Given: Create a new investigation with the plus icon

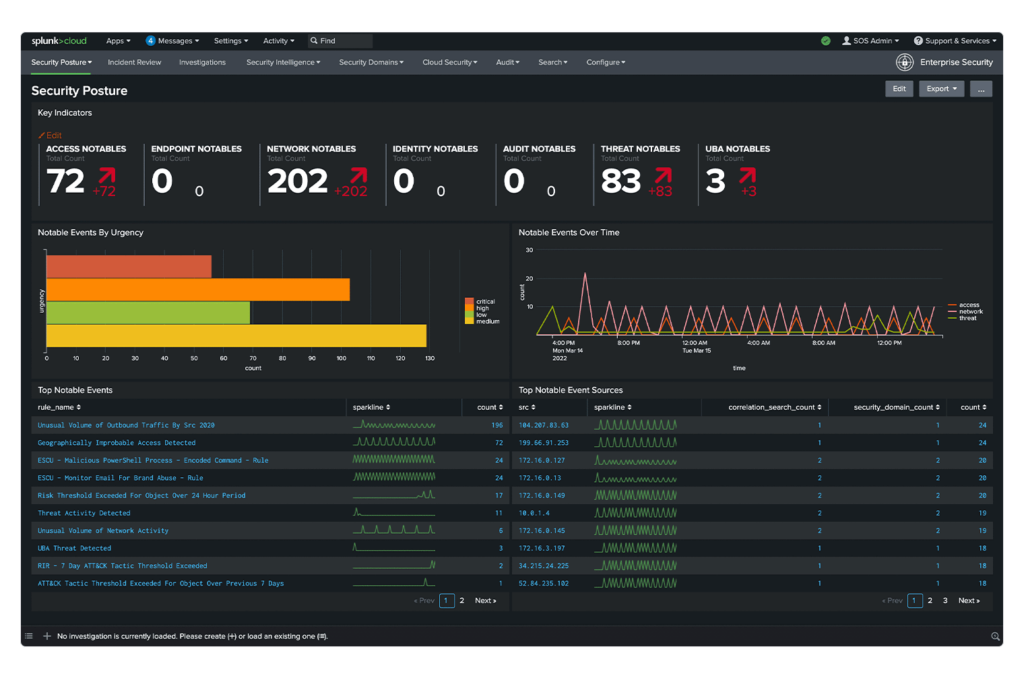Looking at the screenshot, I should 47,637.
